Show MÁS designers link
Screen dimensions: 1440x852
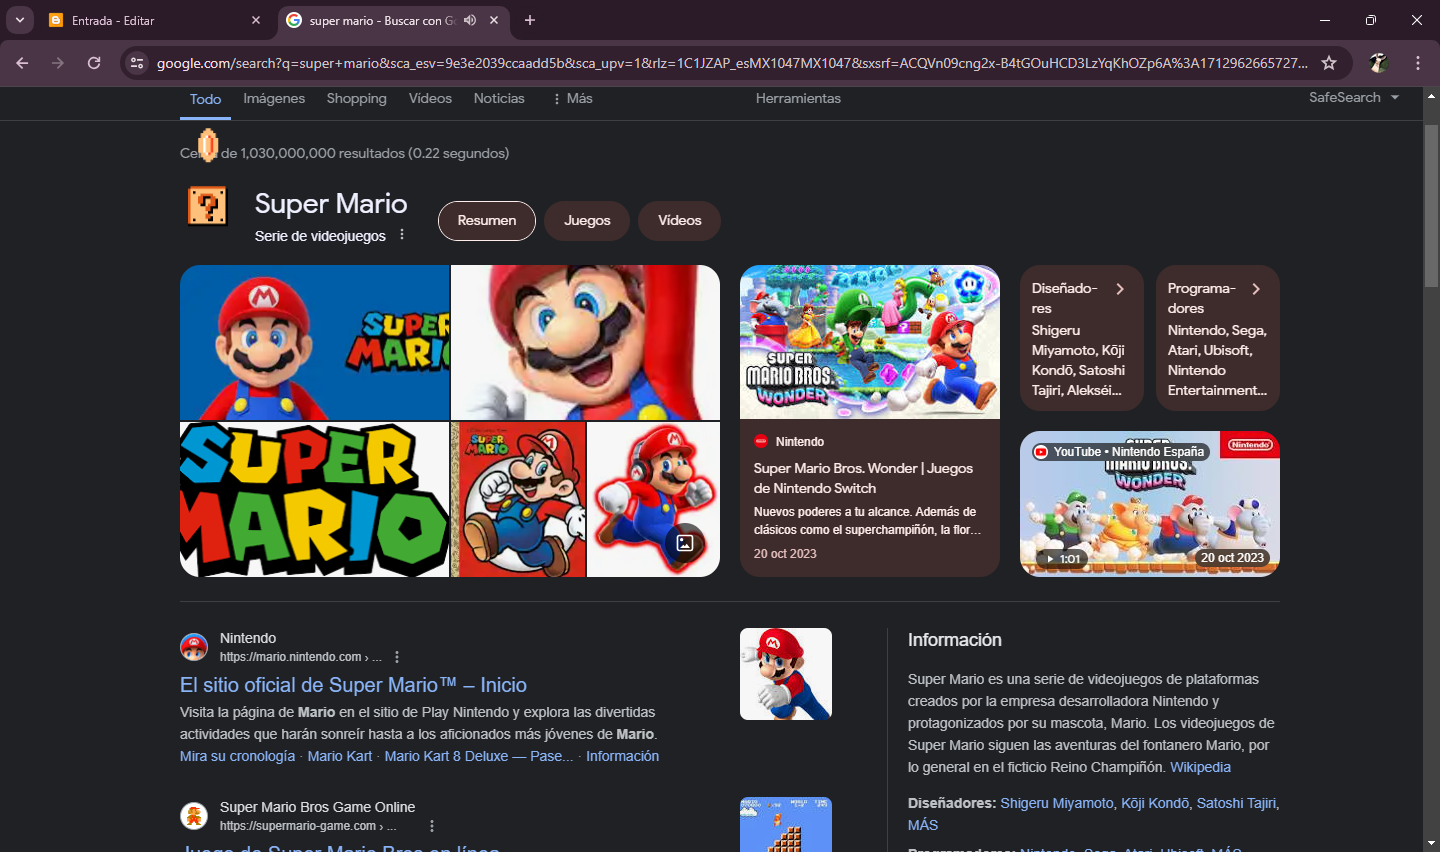click(x=923, y=825)
